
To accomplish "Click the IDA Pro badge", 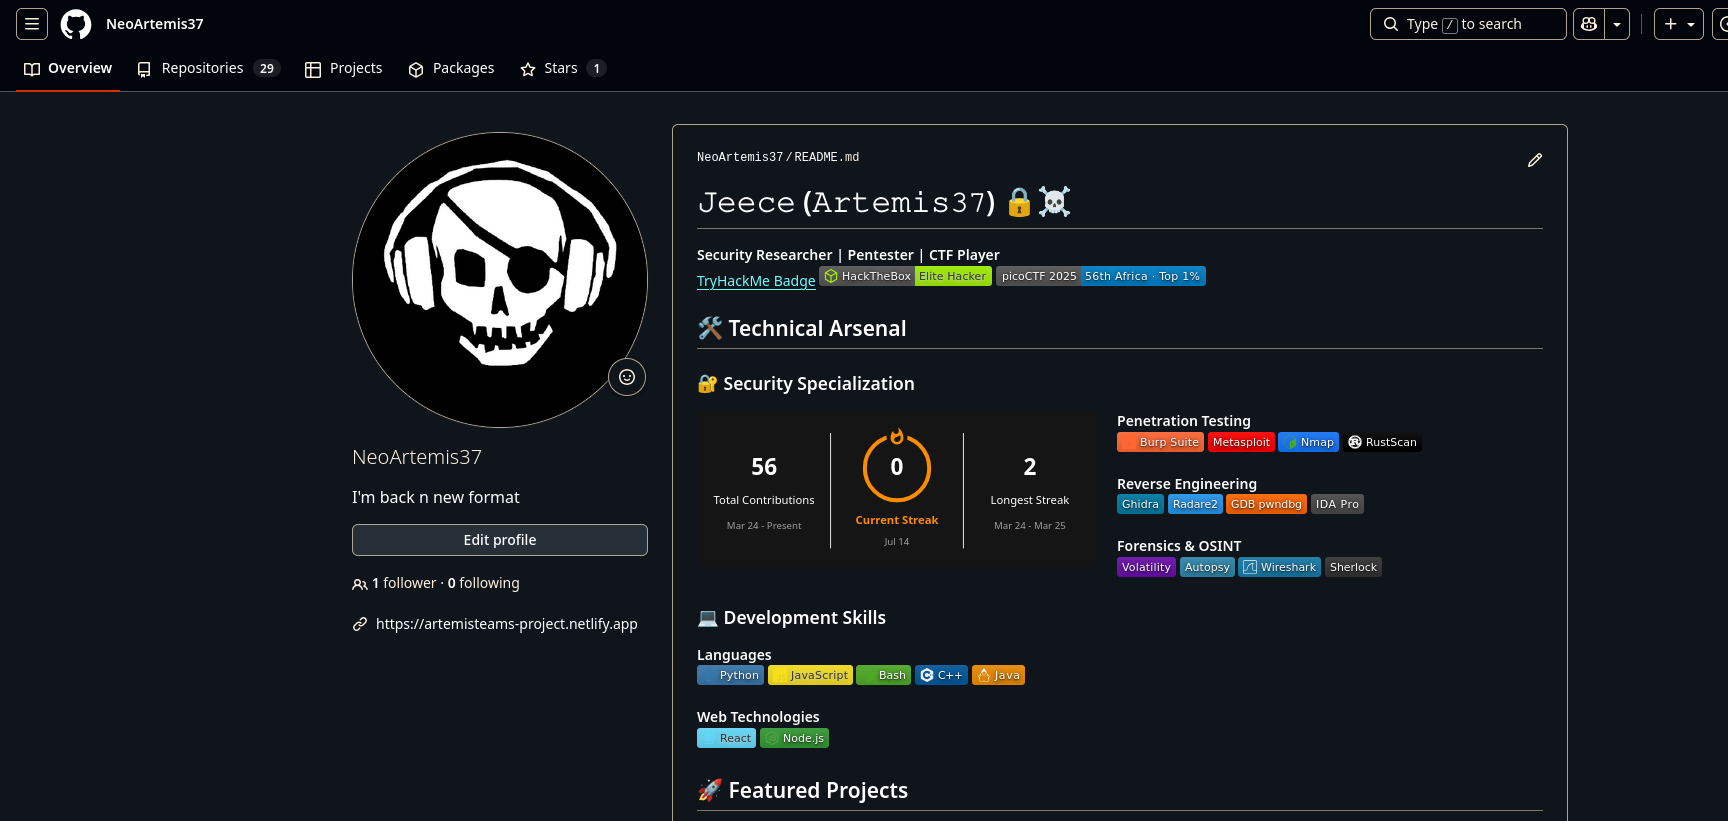I will click(1337, 504).
